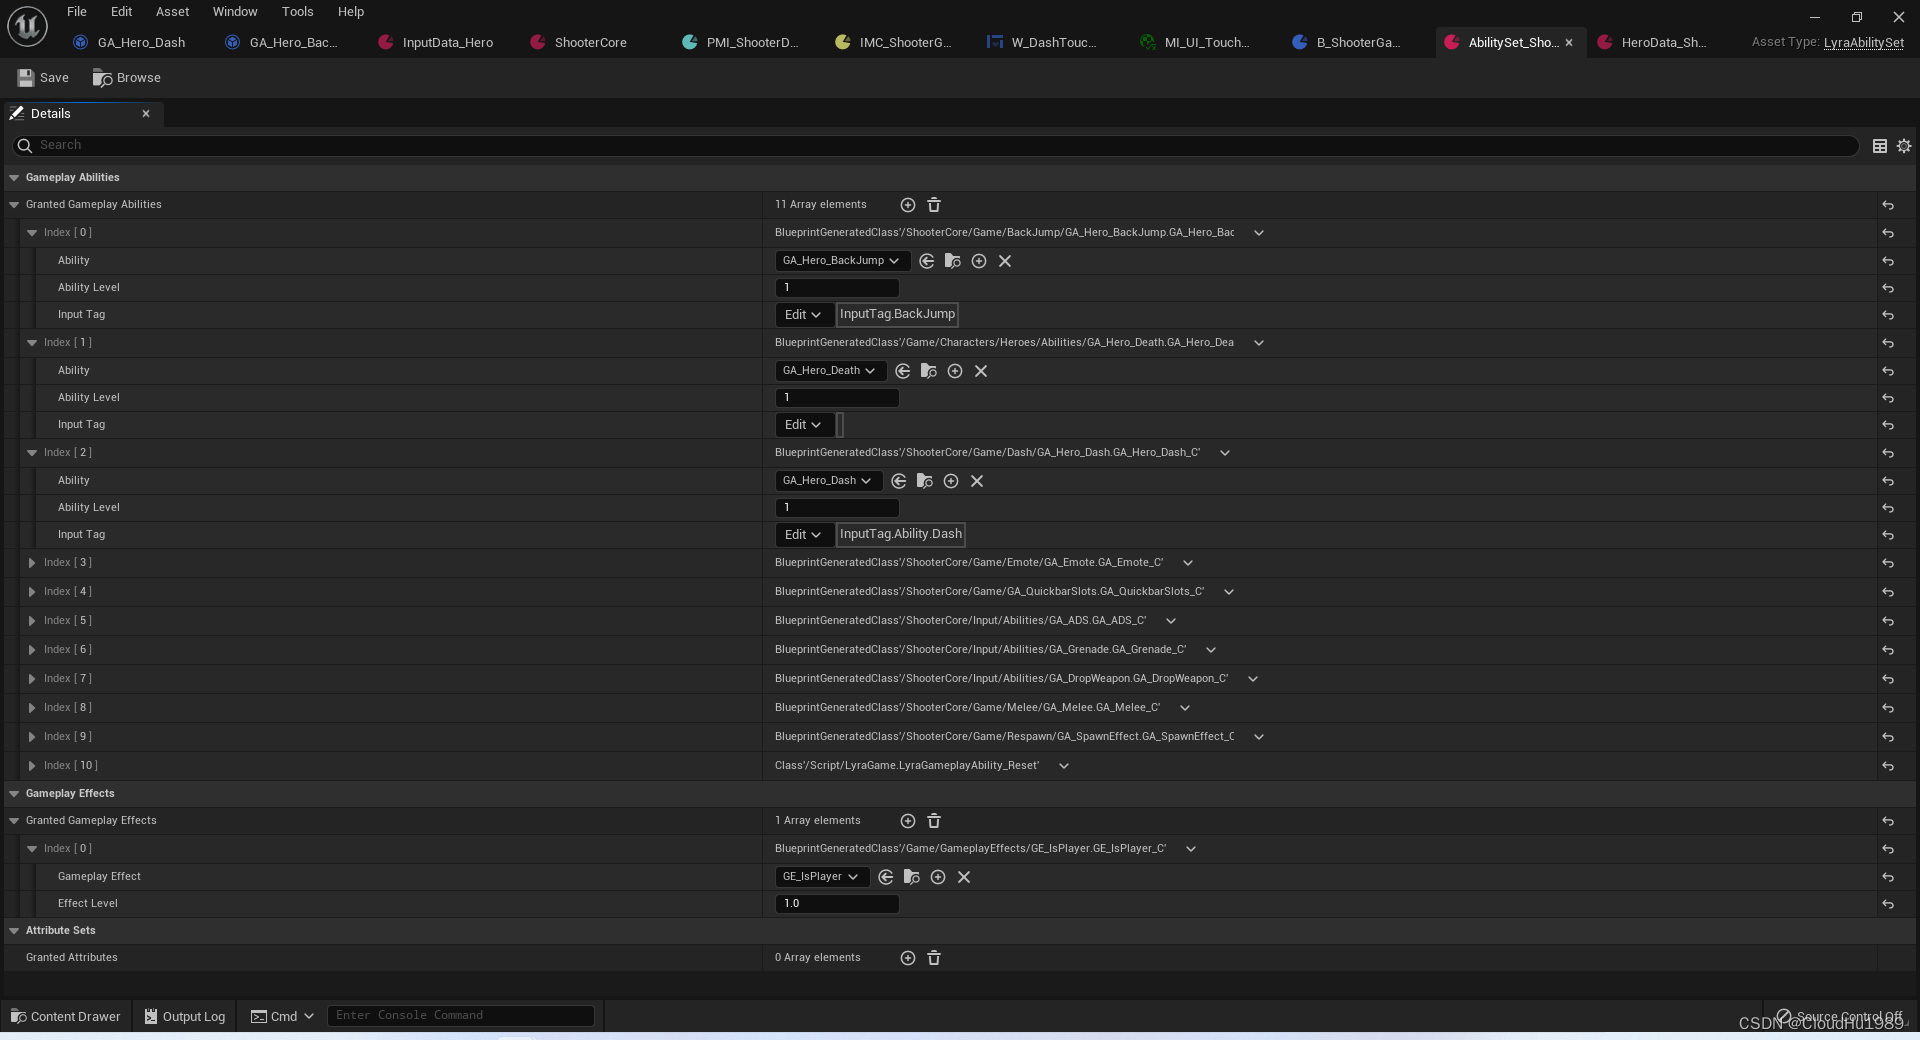1920x1040 pixels.
Task: Switch to the GA_Hero_Dash tab
Action: pyautogui.click(x=130, y=42)
